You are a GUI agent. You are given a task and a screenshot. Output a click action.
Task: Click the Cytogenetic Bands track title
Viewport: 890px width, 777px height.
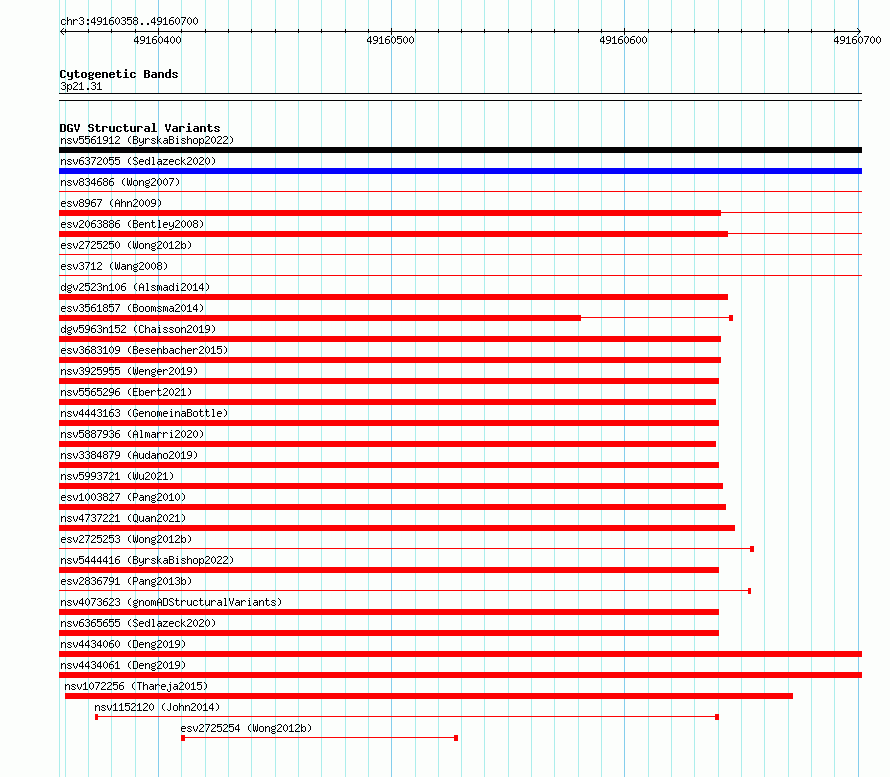[x=119, y=74]
